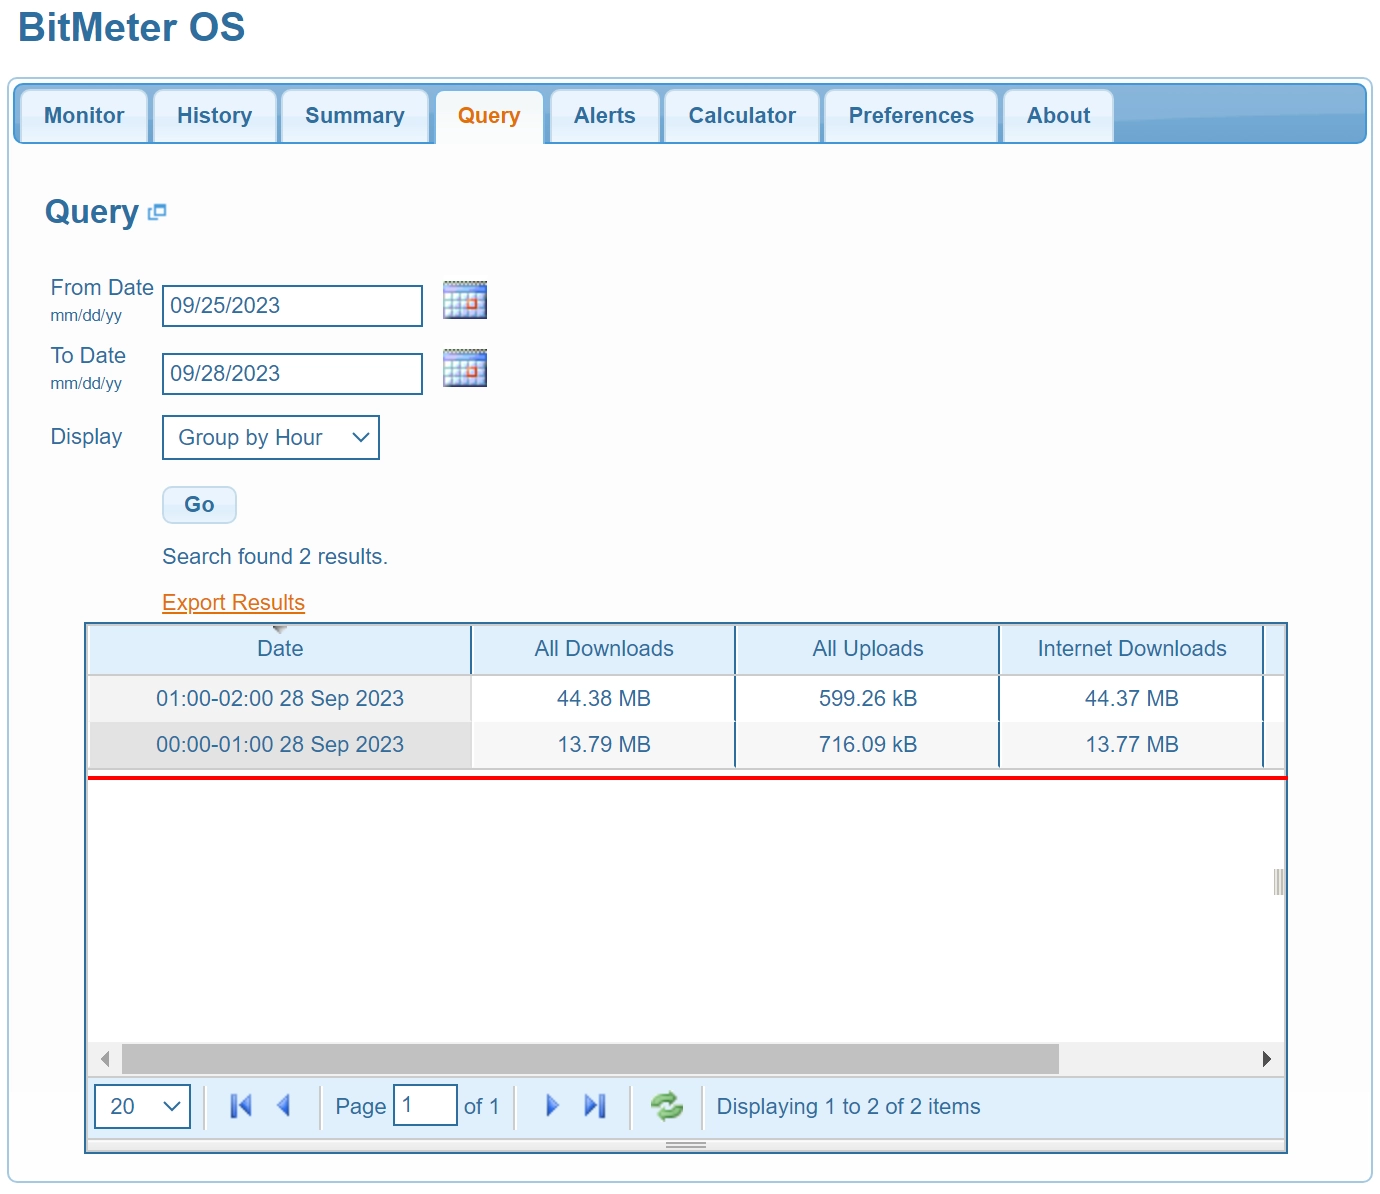The image size is (1380, 1194).
Task: Click the From Date input field
Action: pos(292,306)
